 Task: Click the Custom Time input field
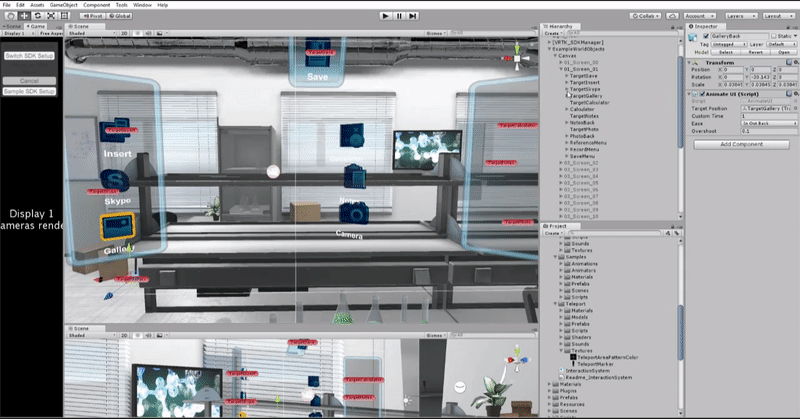point(769,116)
